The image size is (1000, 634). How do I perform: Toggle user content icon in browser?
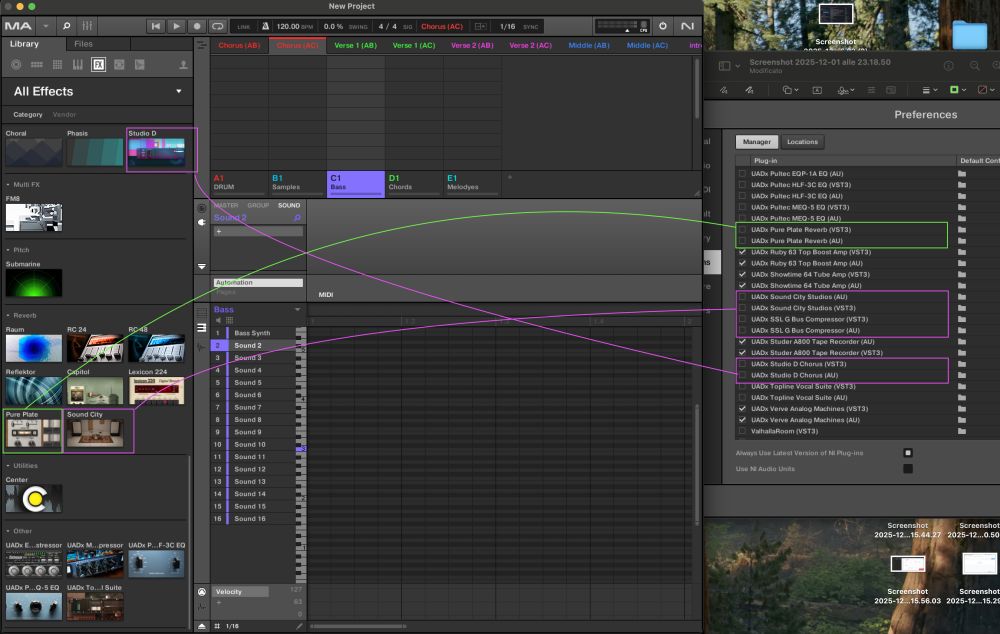click(183, 65)
